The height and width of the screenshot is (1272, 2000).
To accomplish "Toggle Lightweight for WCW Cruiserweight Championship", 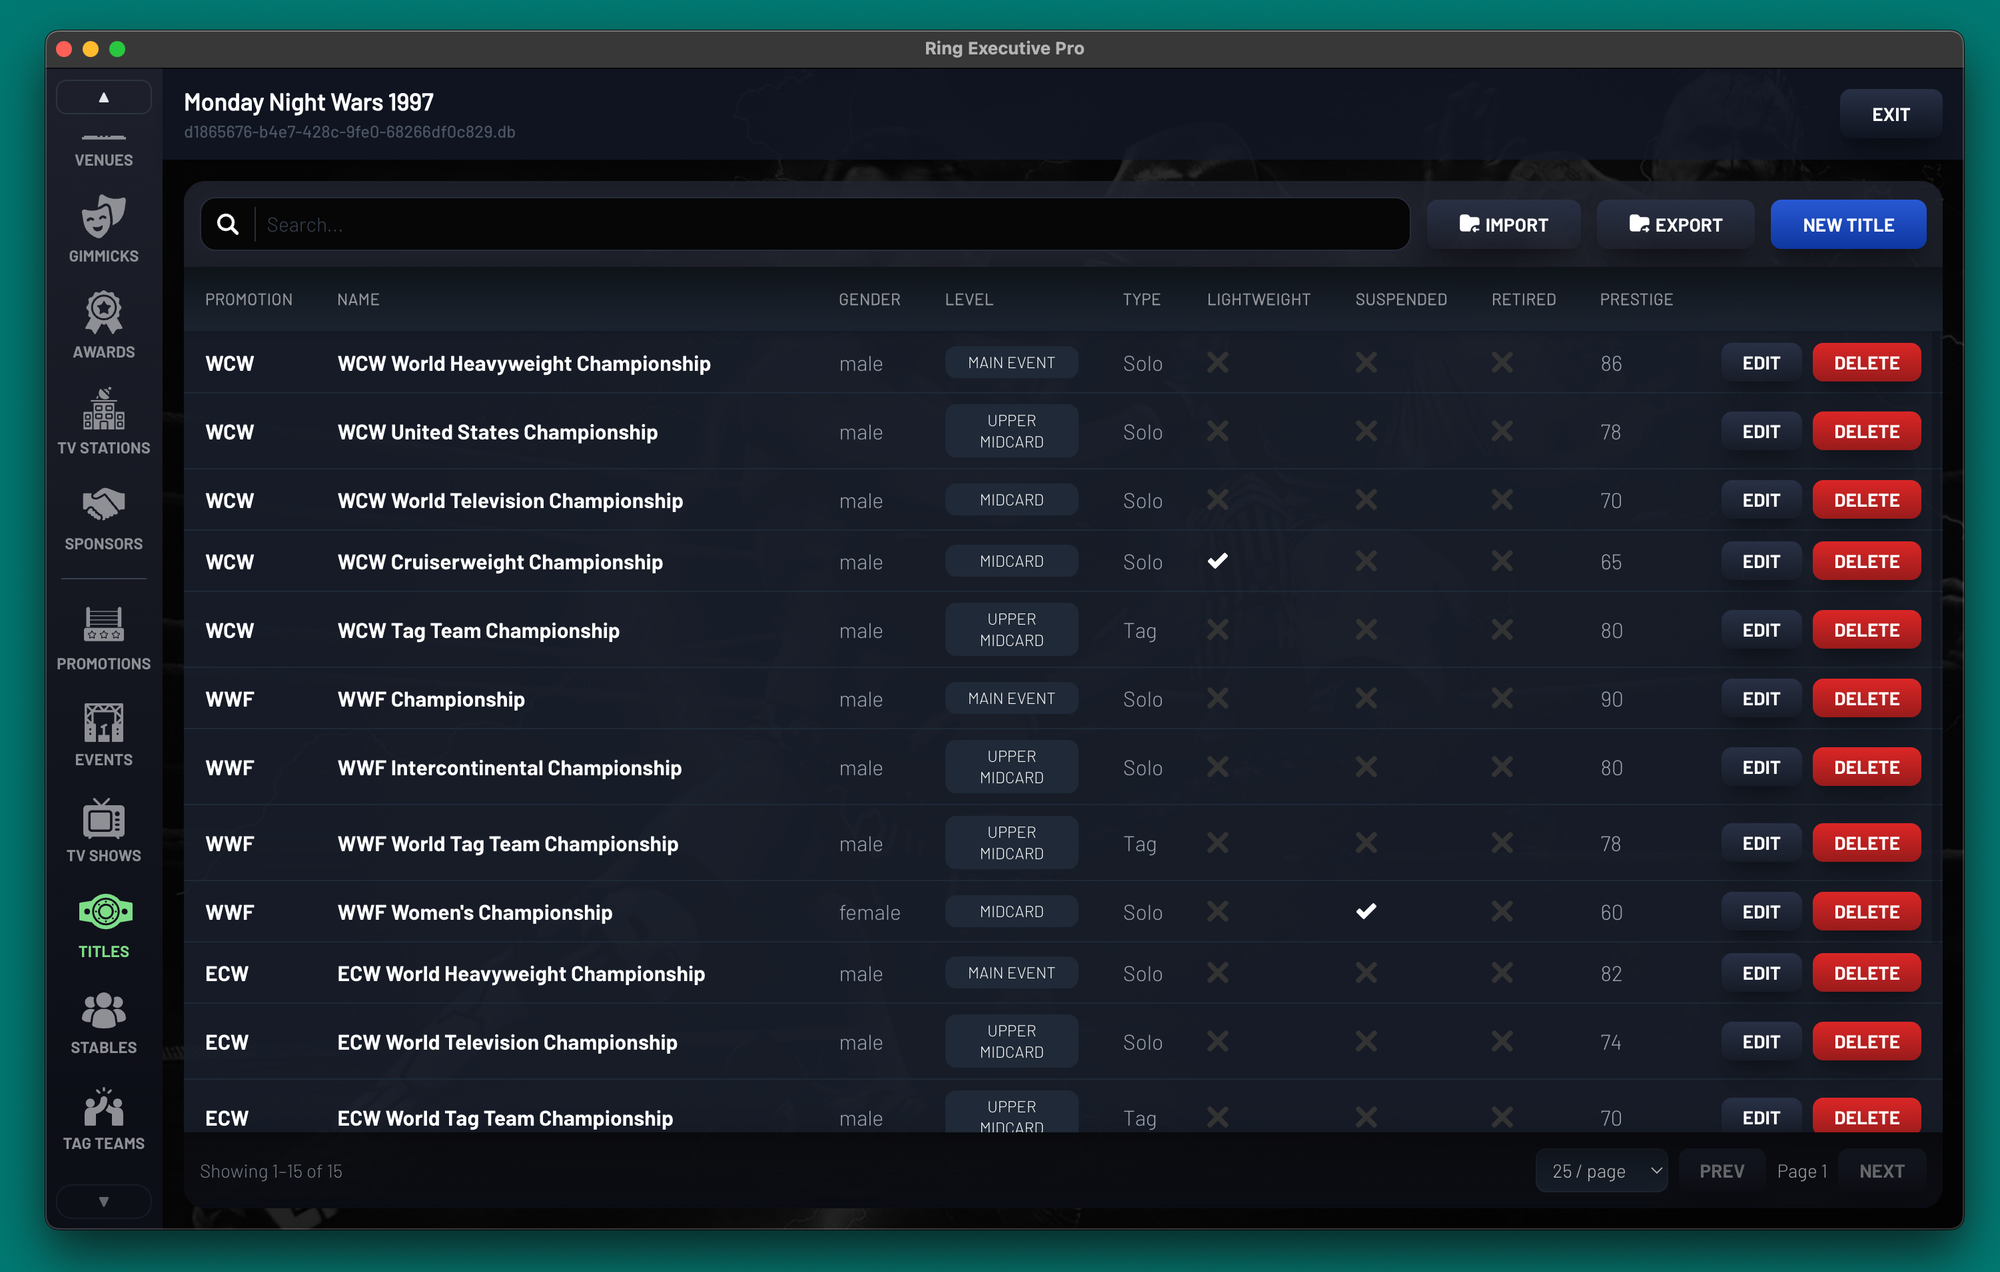I will coord(1217,561).
